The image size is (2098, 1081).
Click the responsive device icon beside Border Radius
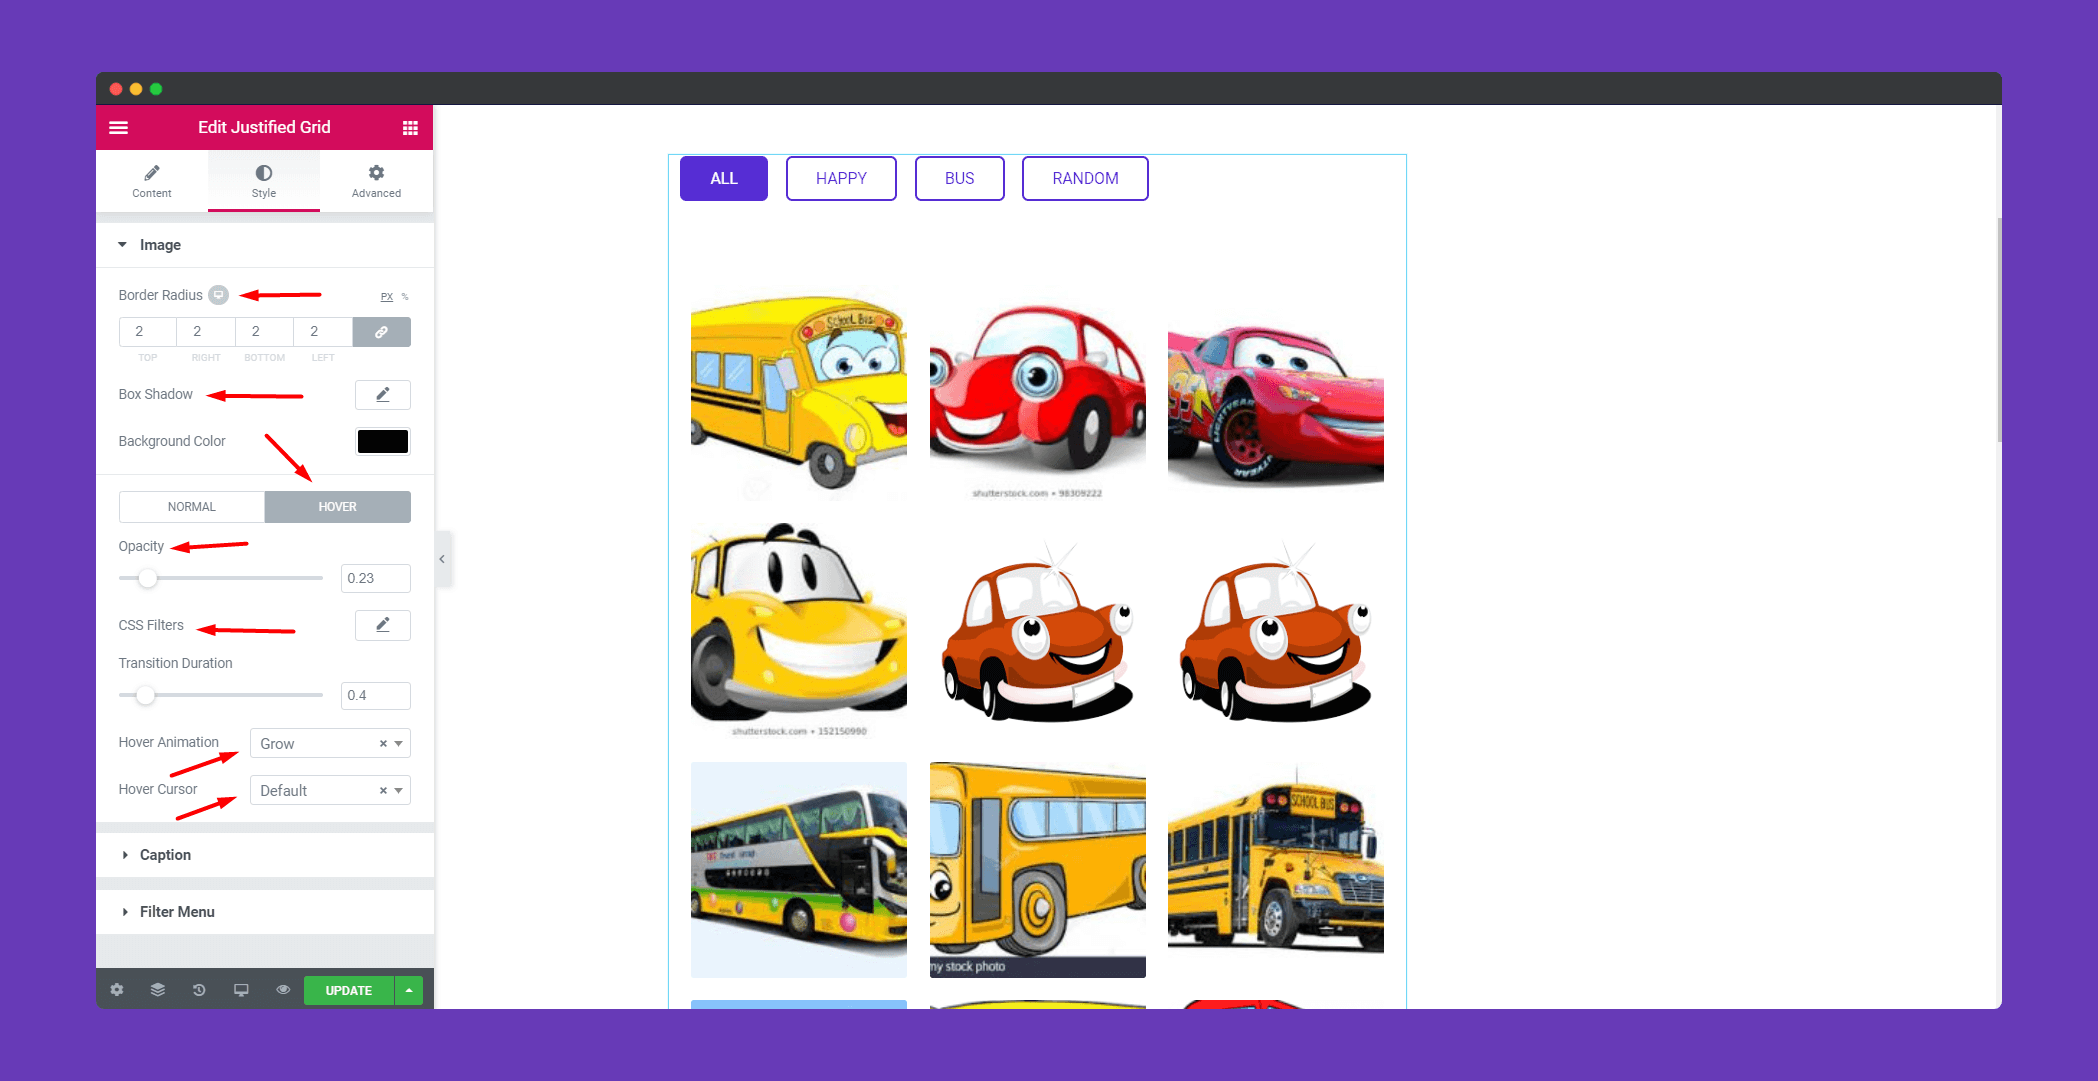(x=218, y=295)
